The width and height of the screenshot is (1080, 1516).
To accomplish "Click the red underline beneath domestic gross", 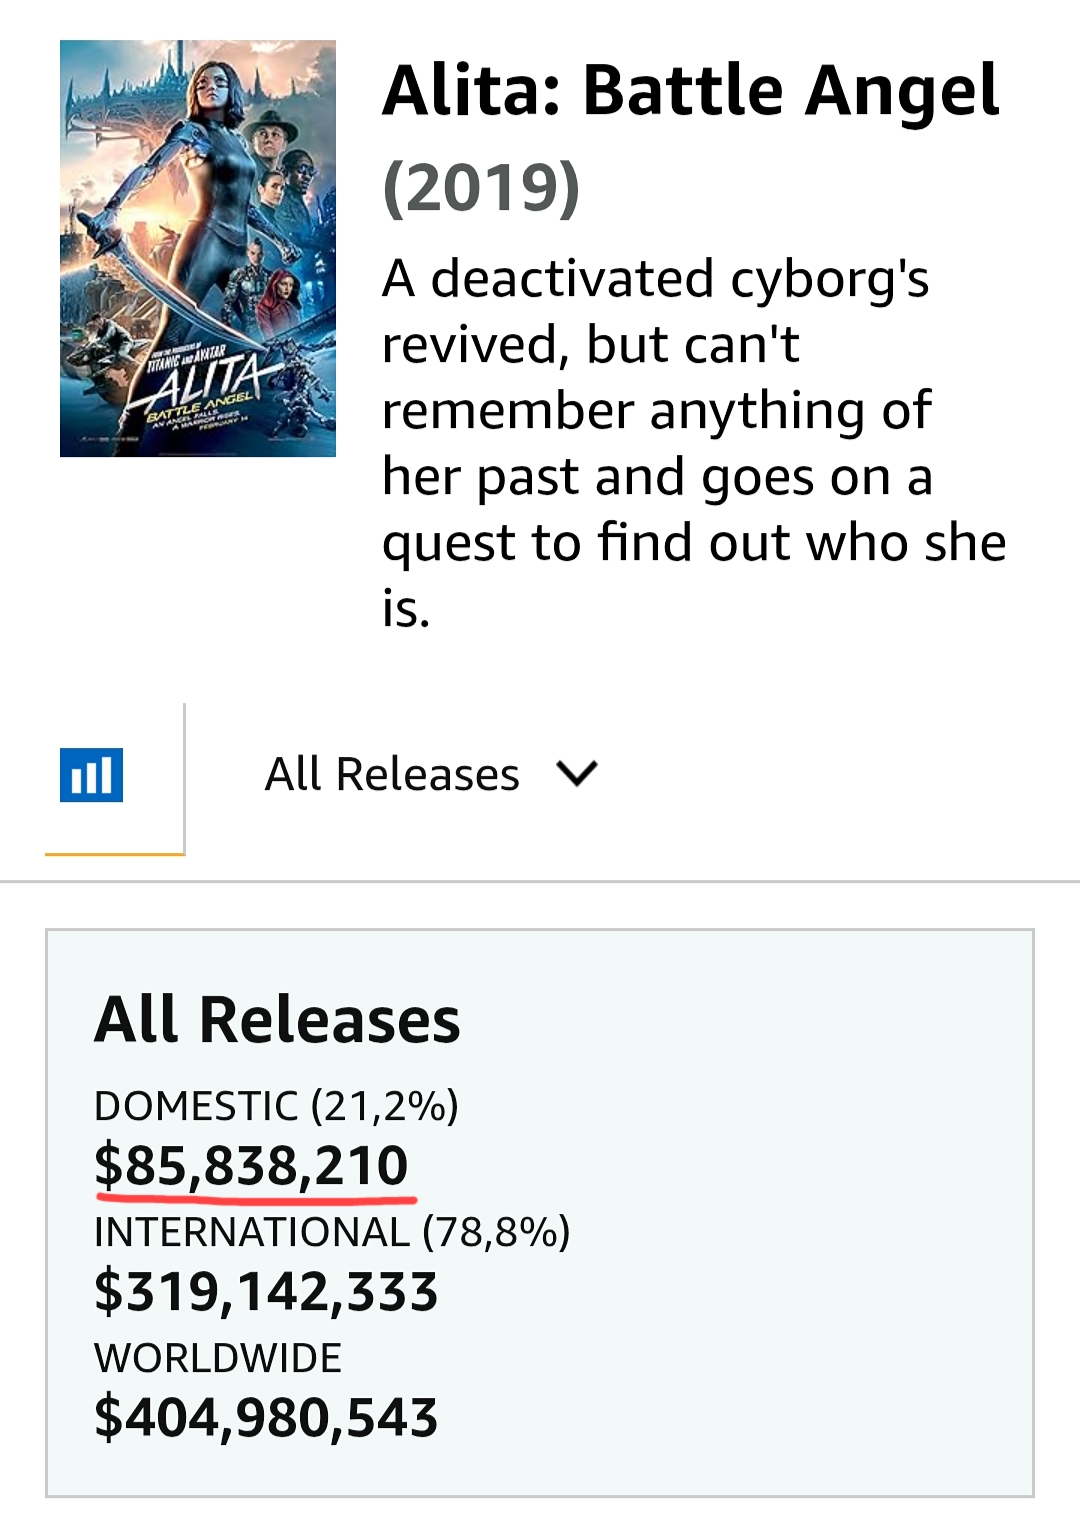I will click(255, 1193).
